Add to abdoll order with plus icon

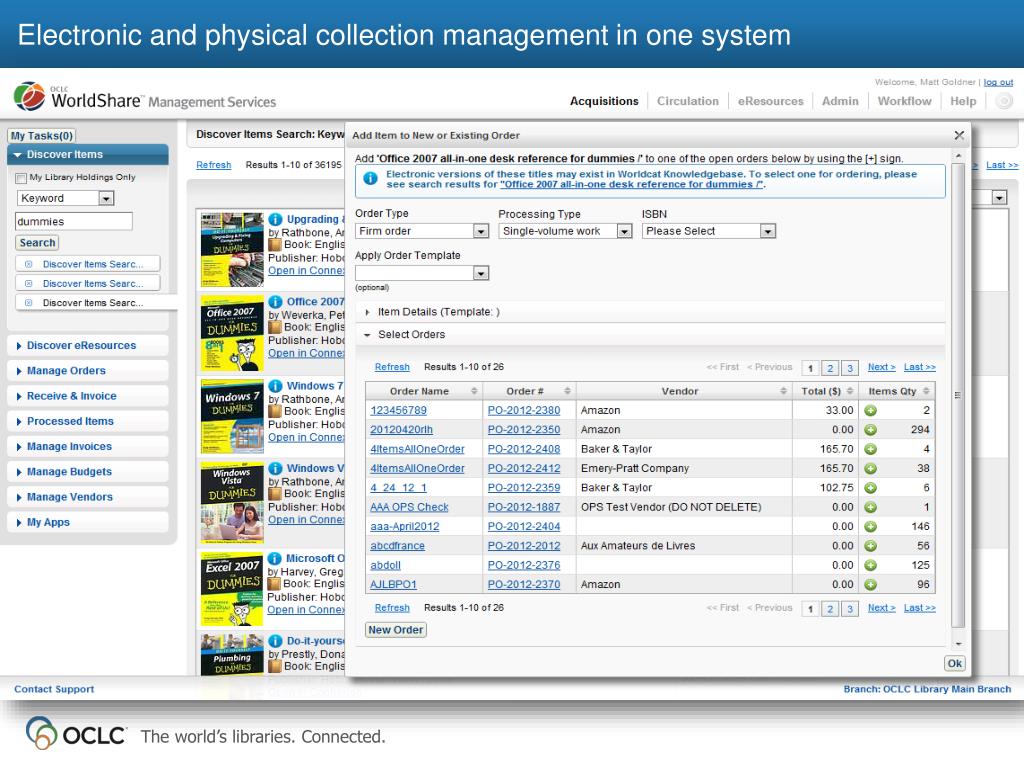tap(871, 566)
